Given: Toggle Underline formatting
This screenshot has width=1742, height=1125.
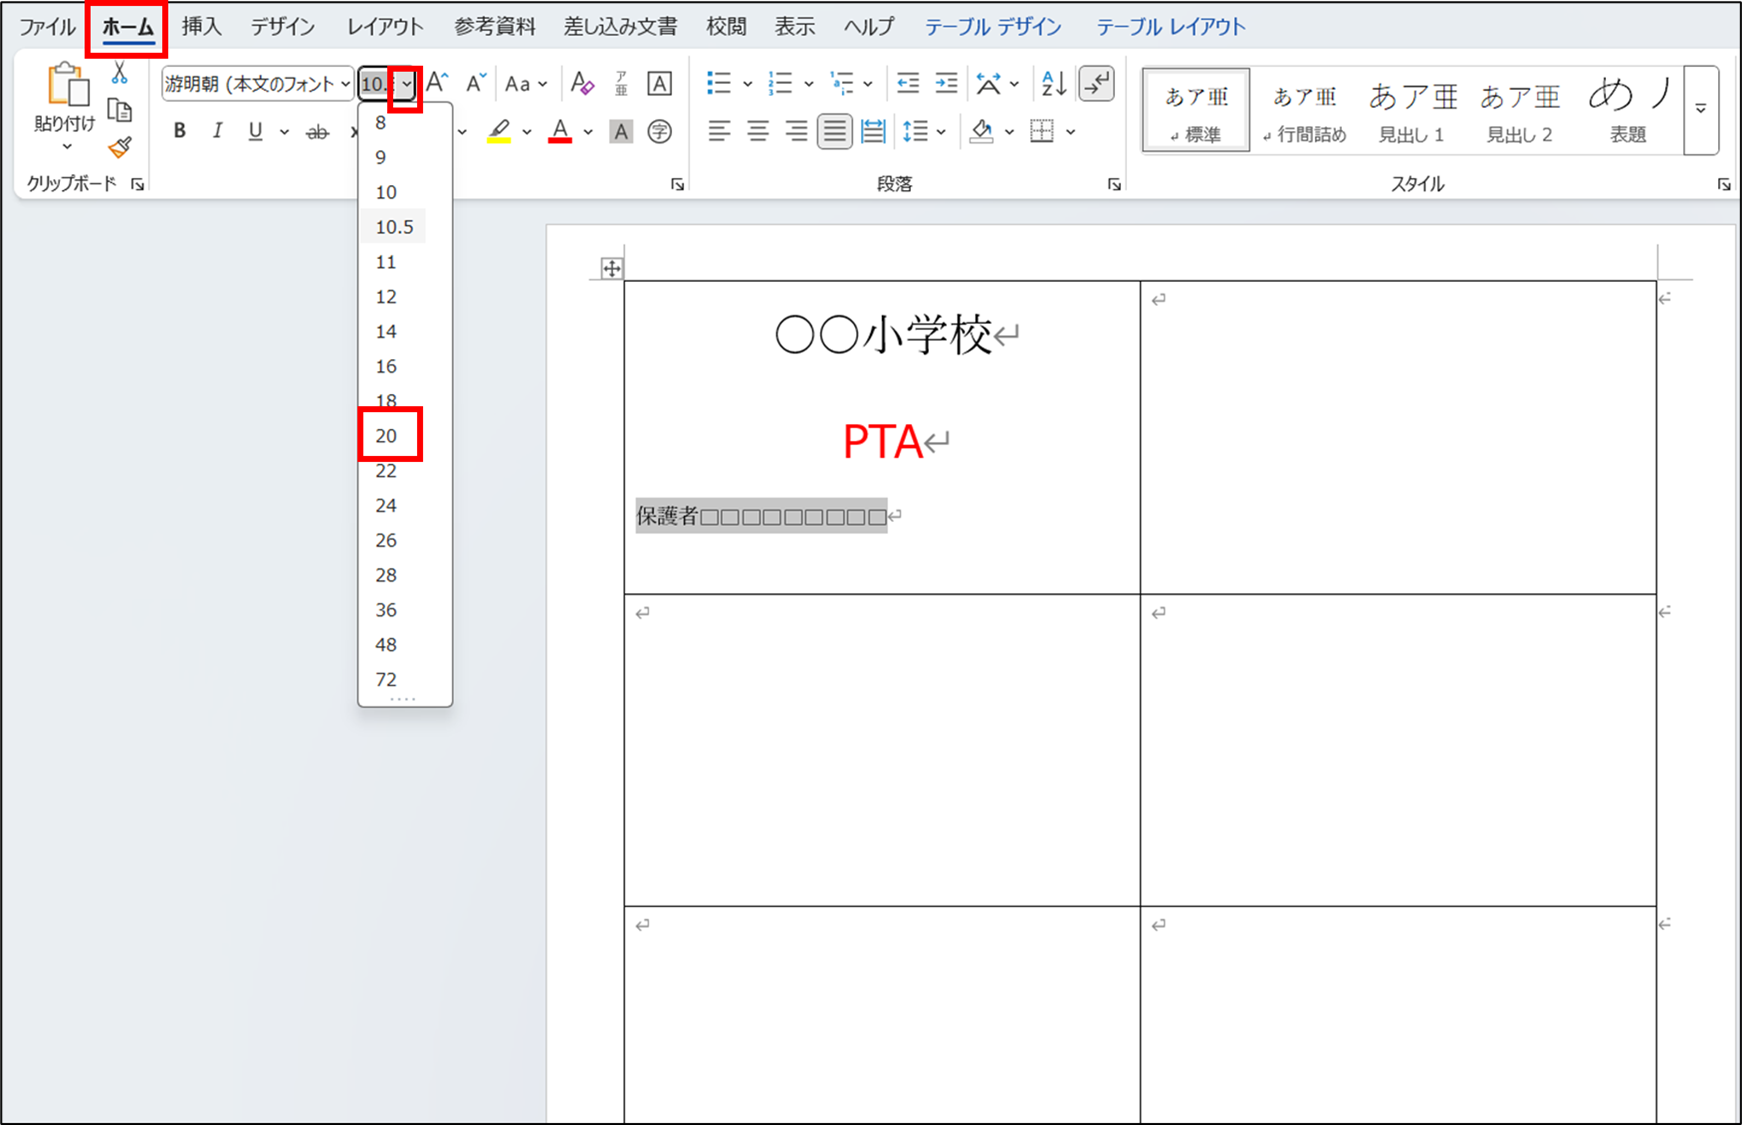Looking at the screenshot, I should pyautogui.click(x=256, y=131).
